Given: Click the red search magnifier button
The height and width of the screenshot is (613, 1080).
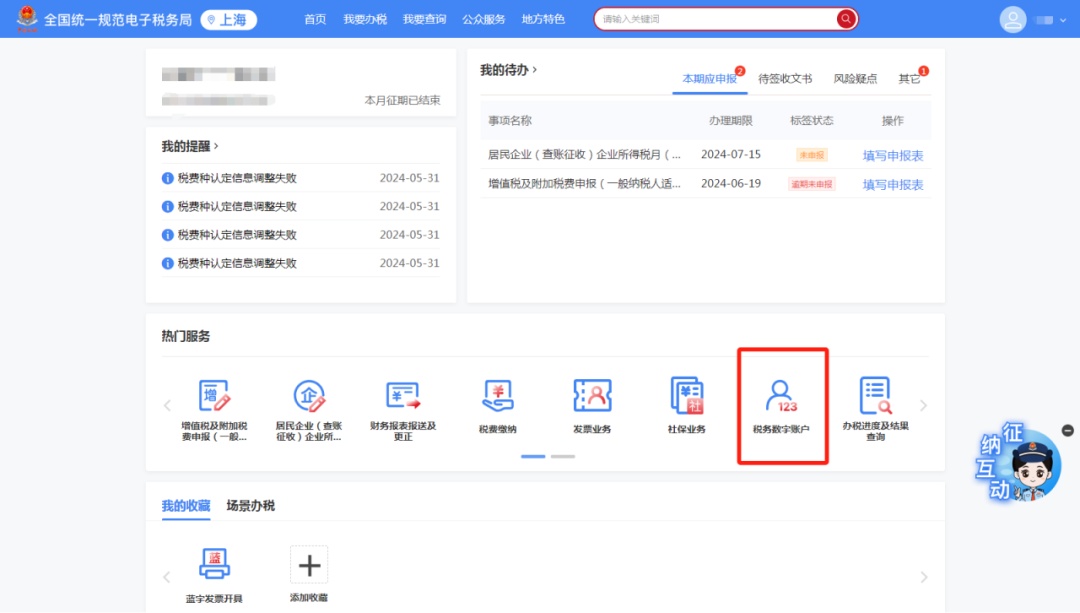Looking at the screenshot, I should (x=846, y=19).
